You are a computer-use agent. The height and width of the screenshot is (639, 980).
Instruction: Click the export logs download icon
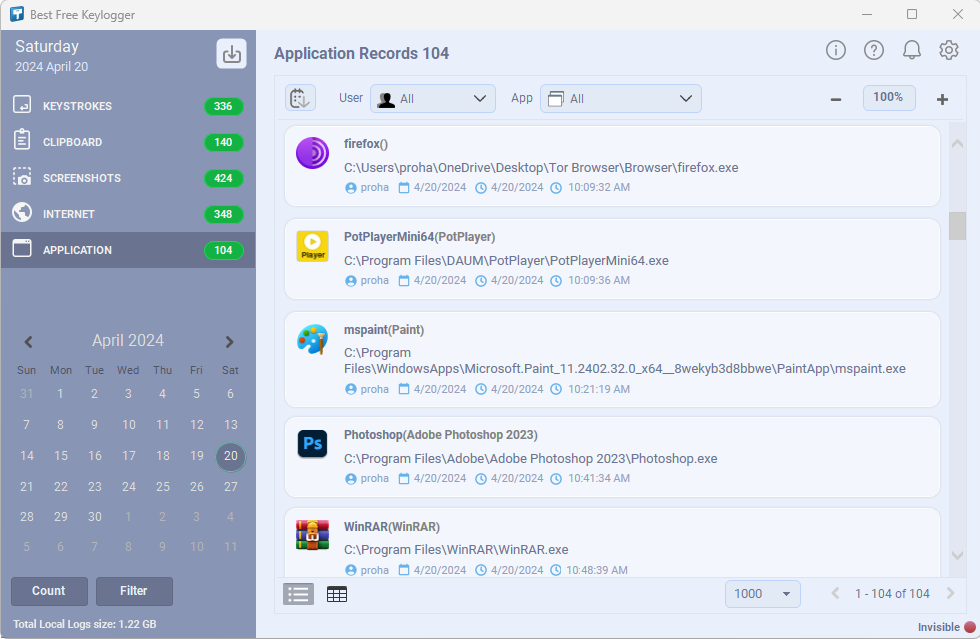point(232,54)
